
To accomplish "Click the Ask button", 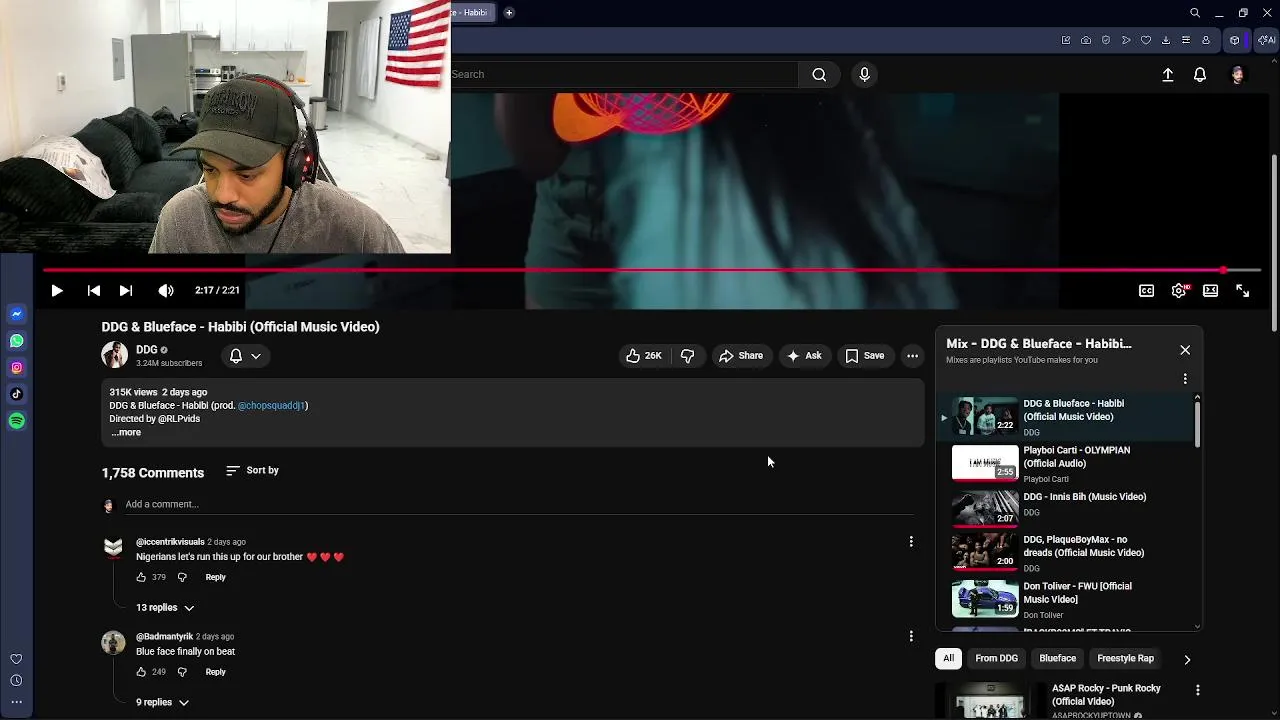I will tap(804, 356).
